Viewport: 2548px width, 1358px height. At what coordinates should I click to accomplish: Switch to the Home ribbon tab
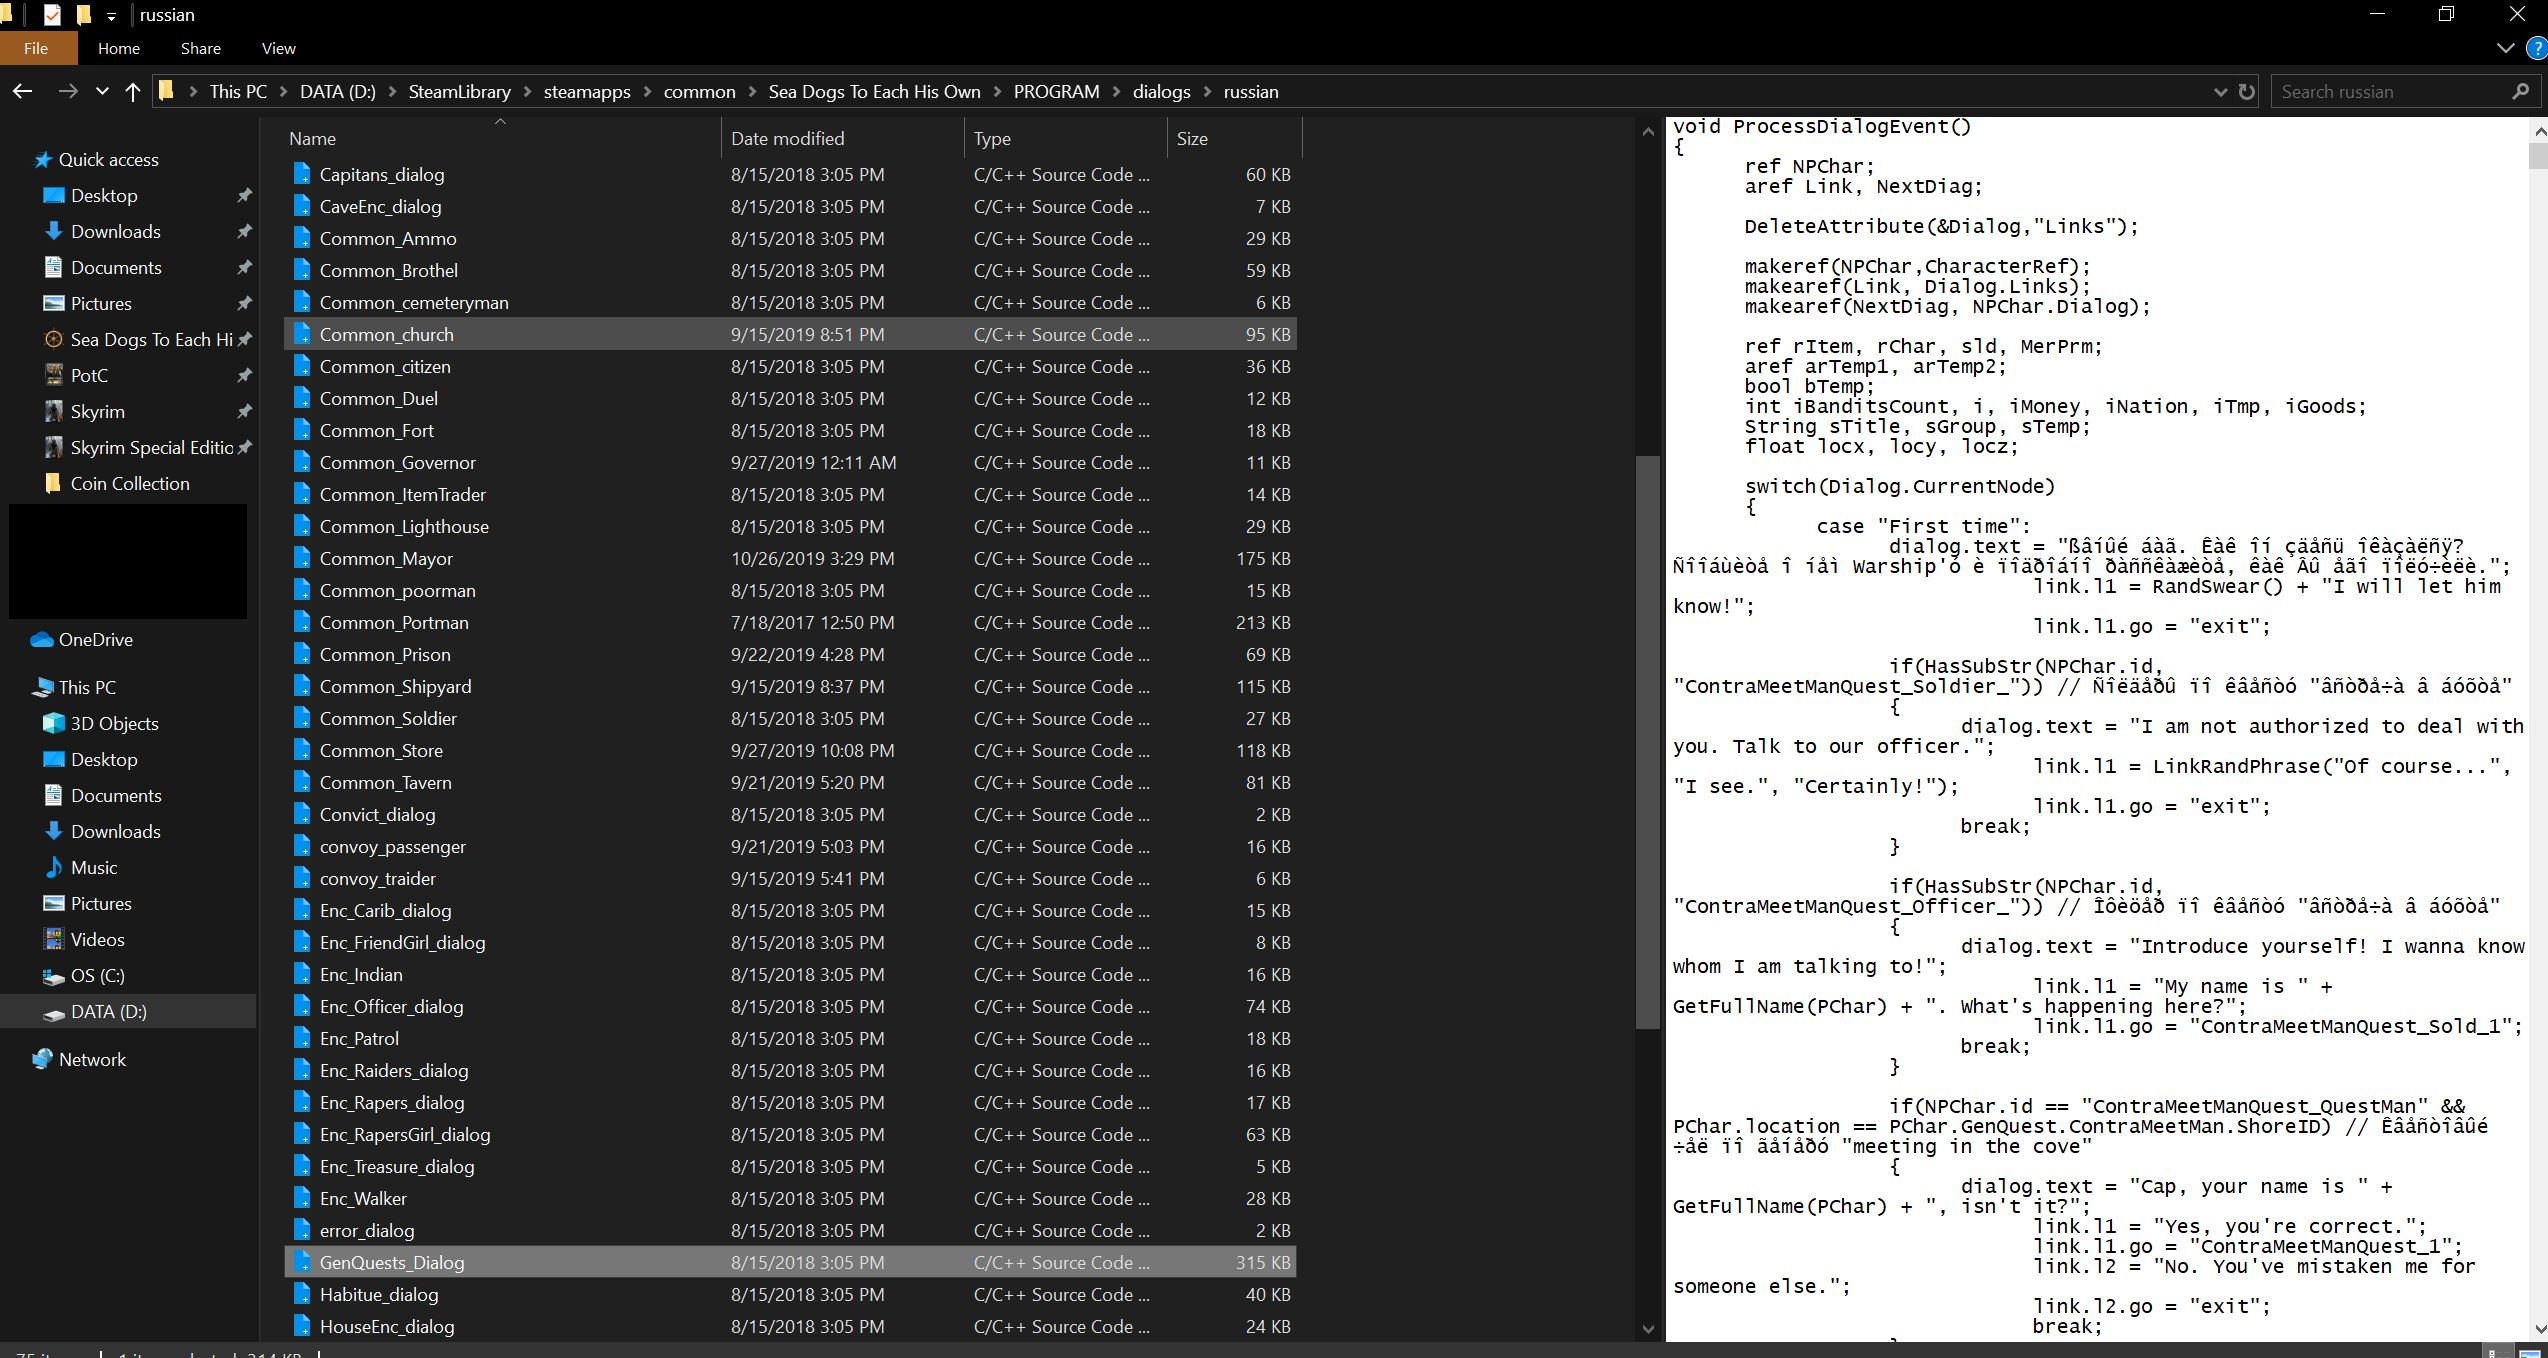pyautogui.click(x=118, y=48)
